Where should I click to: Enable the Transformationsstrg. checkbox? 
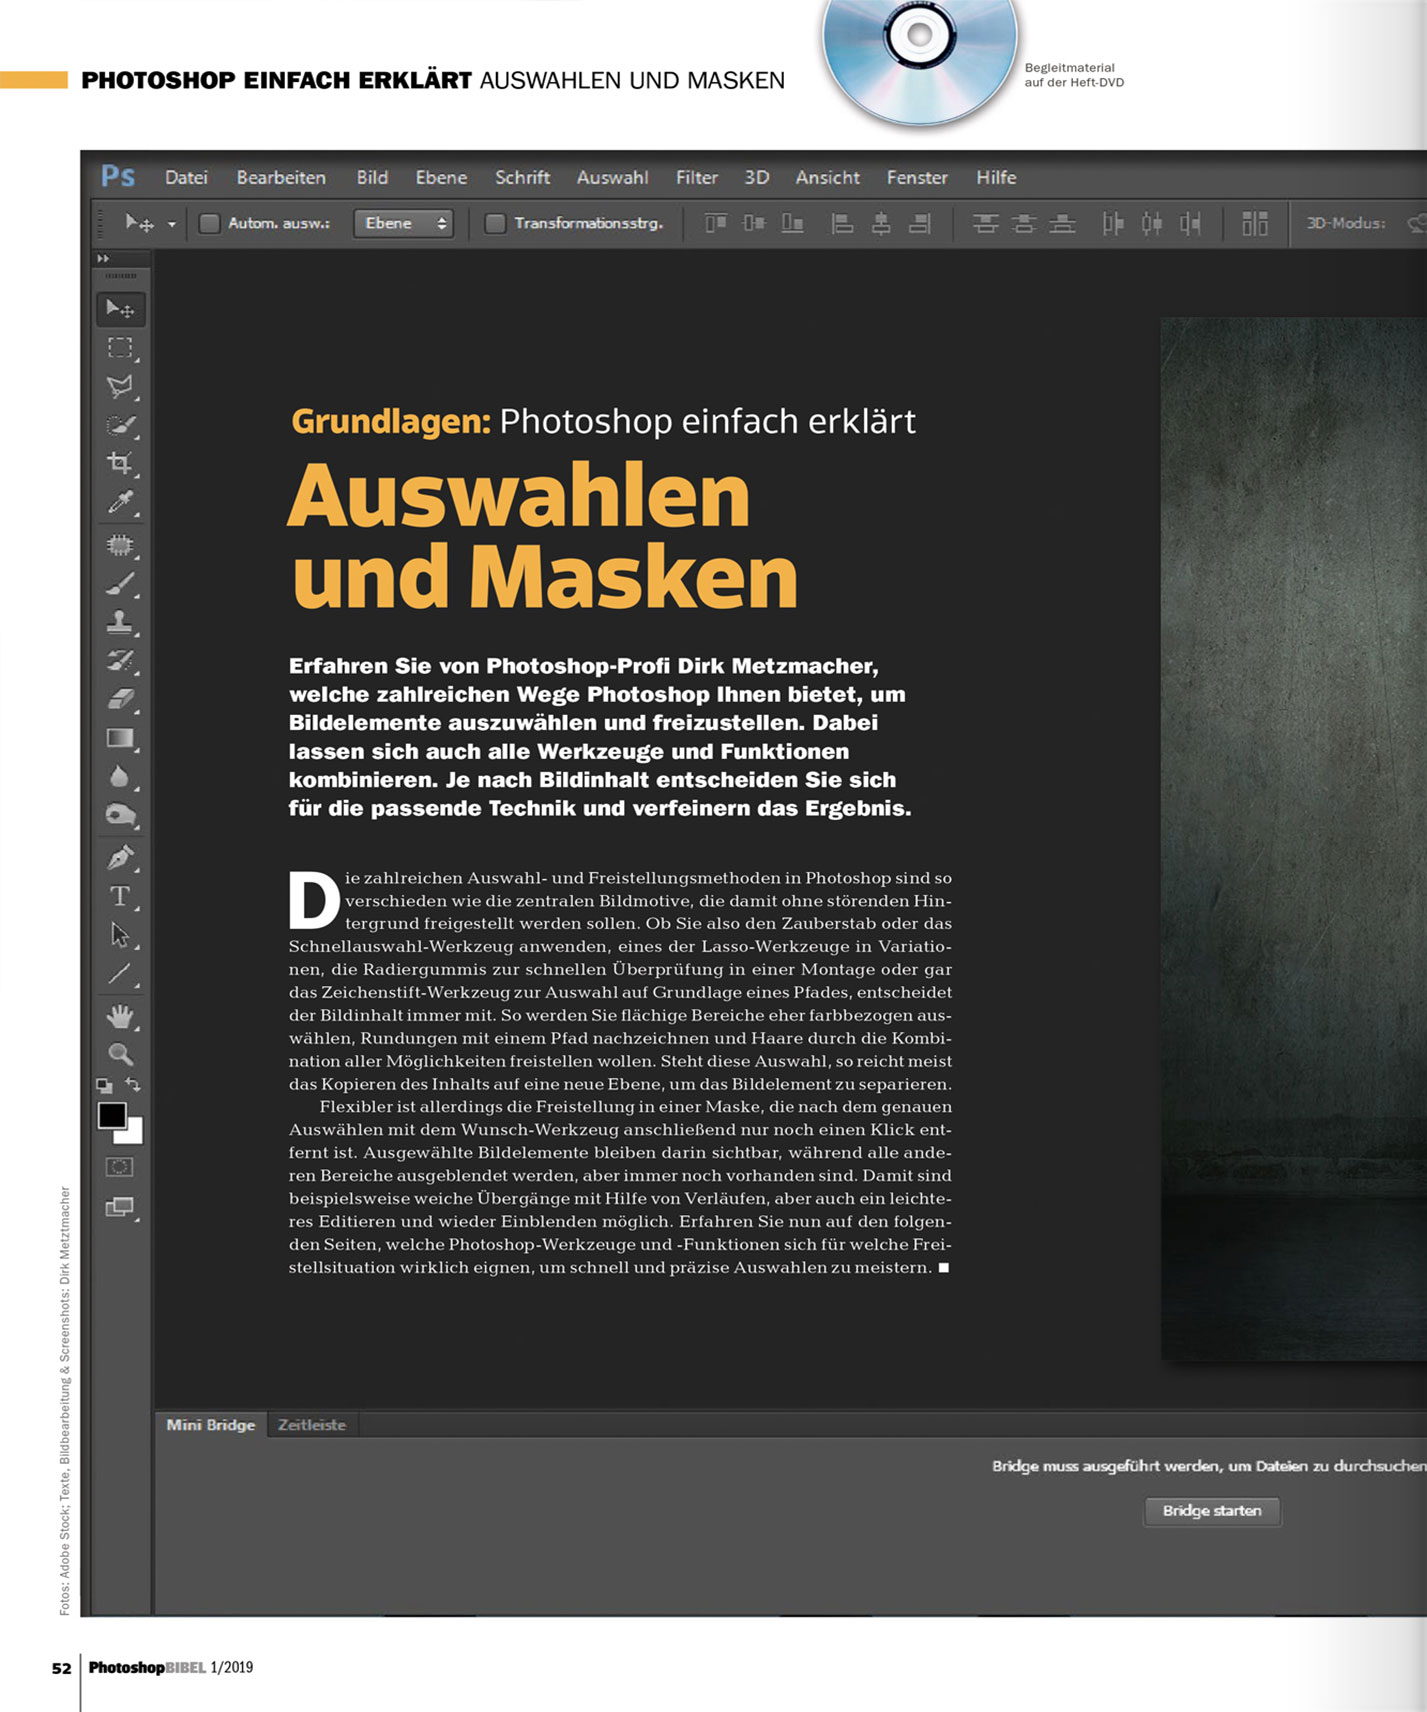[495, 223]
